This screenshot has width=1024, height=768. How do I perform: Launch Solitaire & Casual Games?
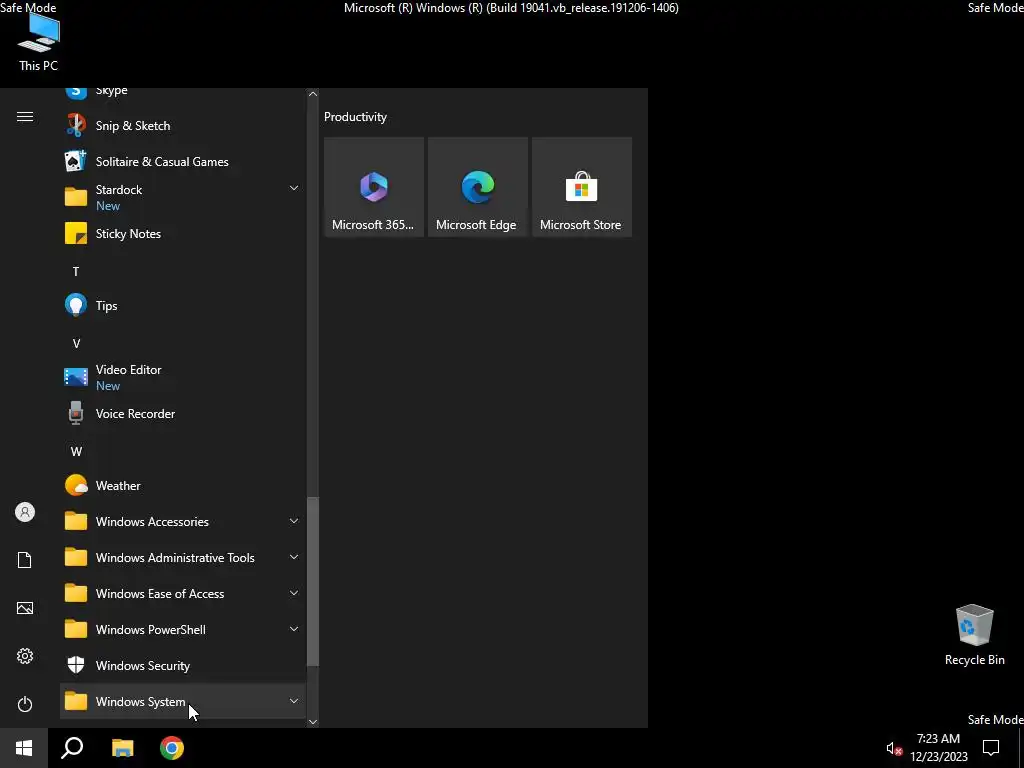183,161
